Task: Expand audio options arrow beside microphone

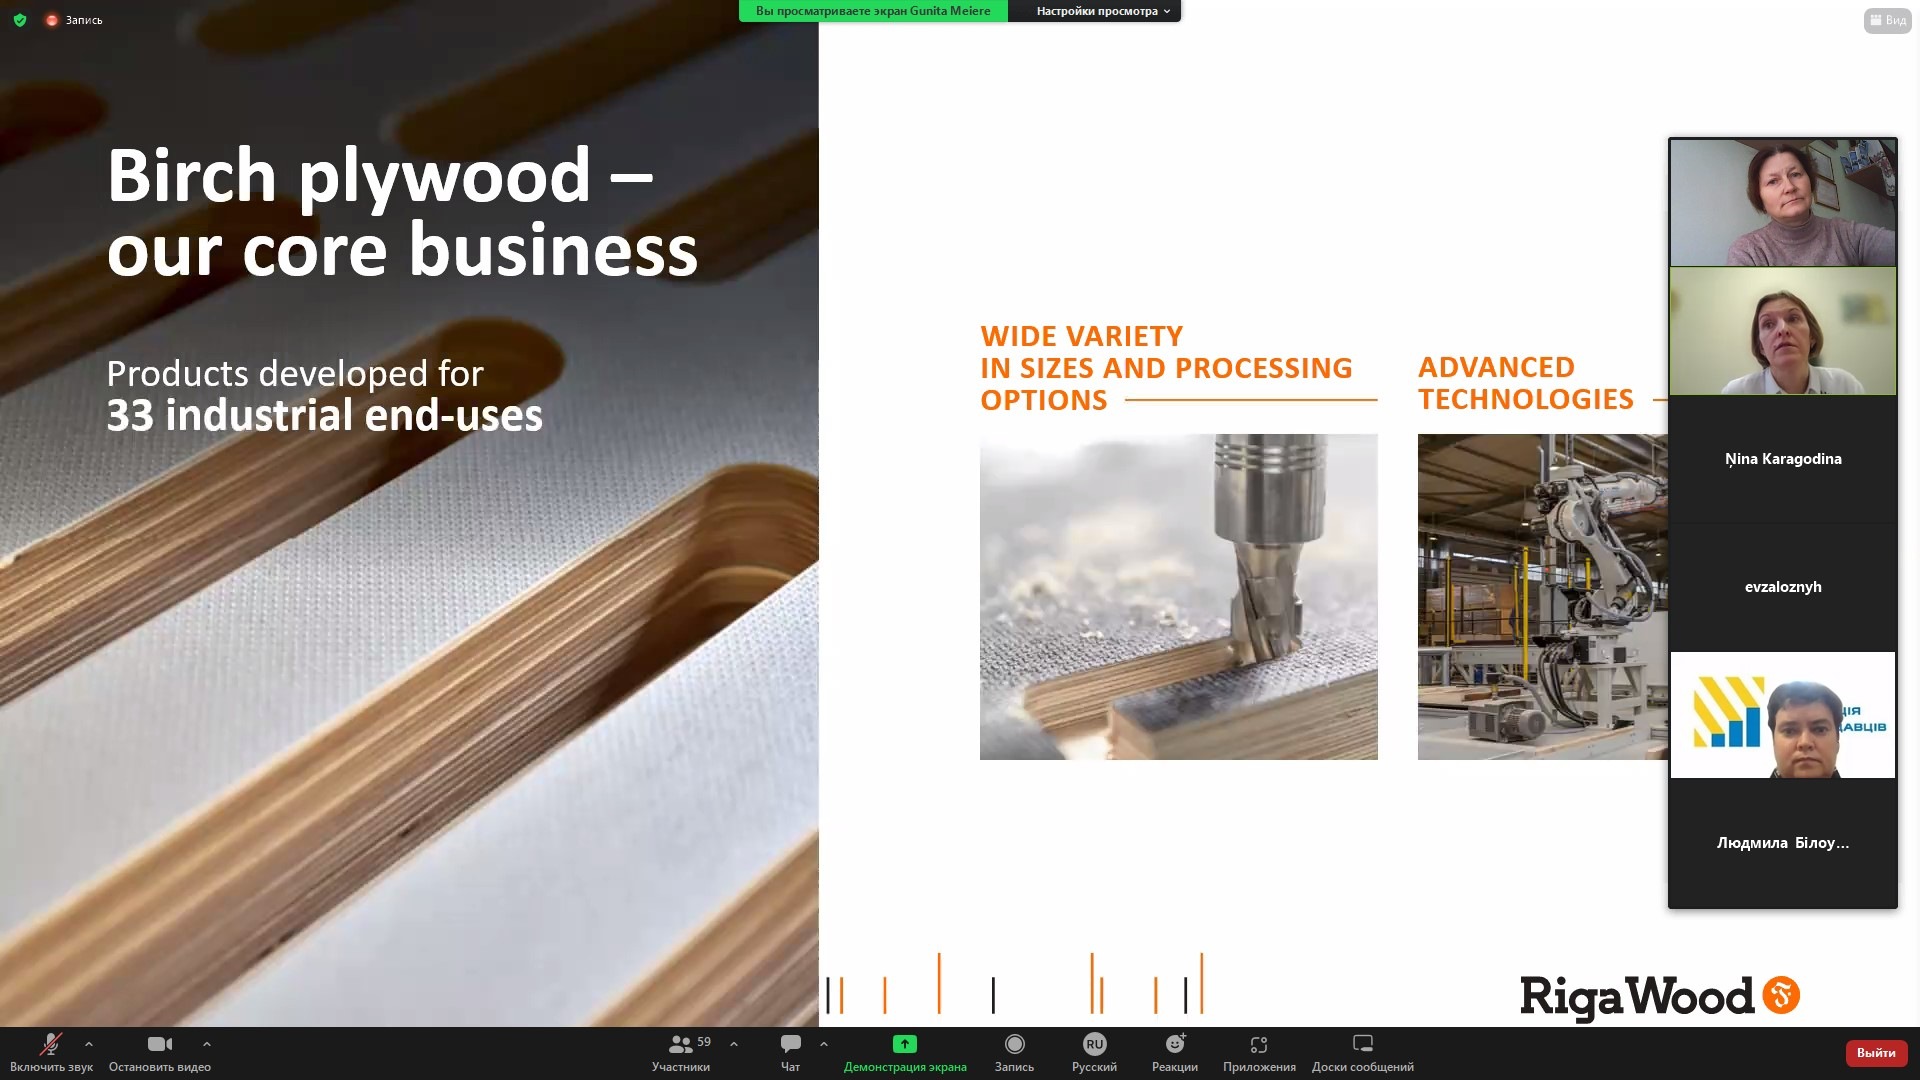Action: 89,1044
